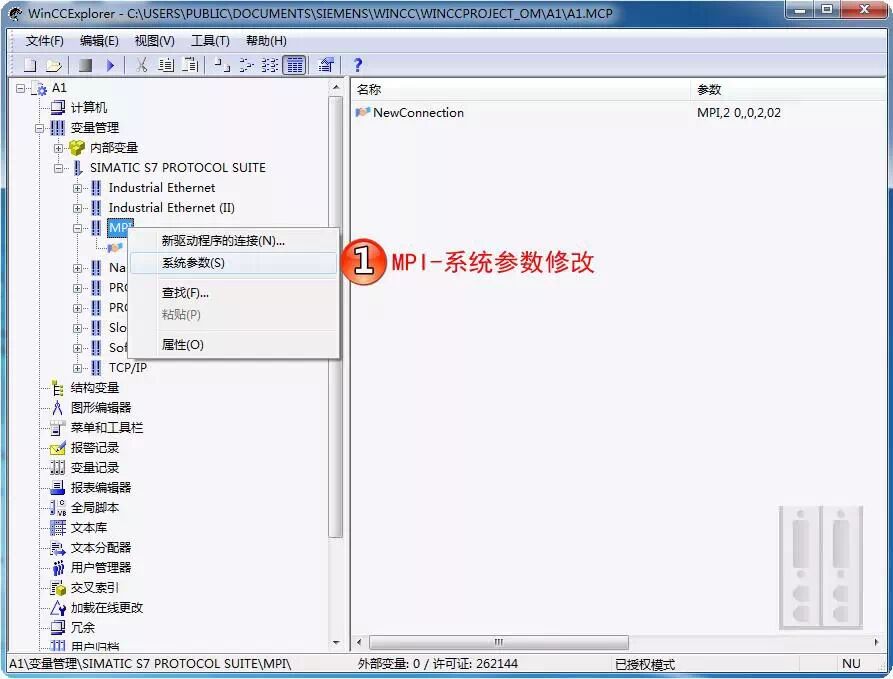
Task: Select the 报警记录 alarm logging icon
Action: (58, 448)
